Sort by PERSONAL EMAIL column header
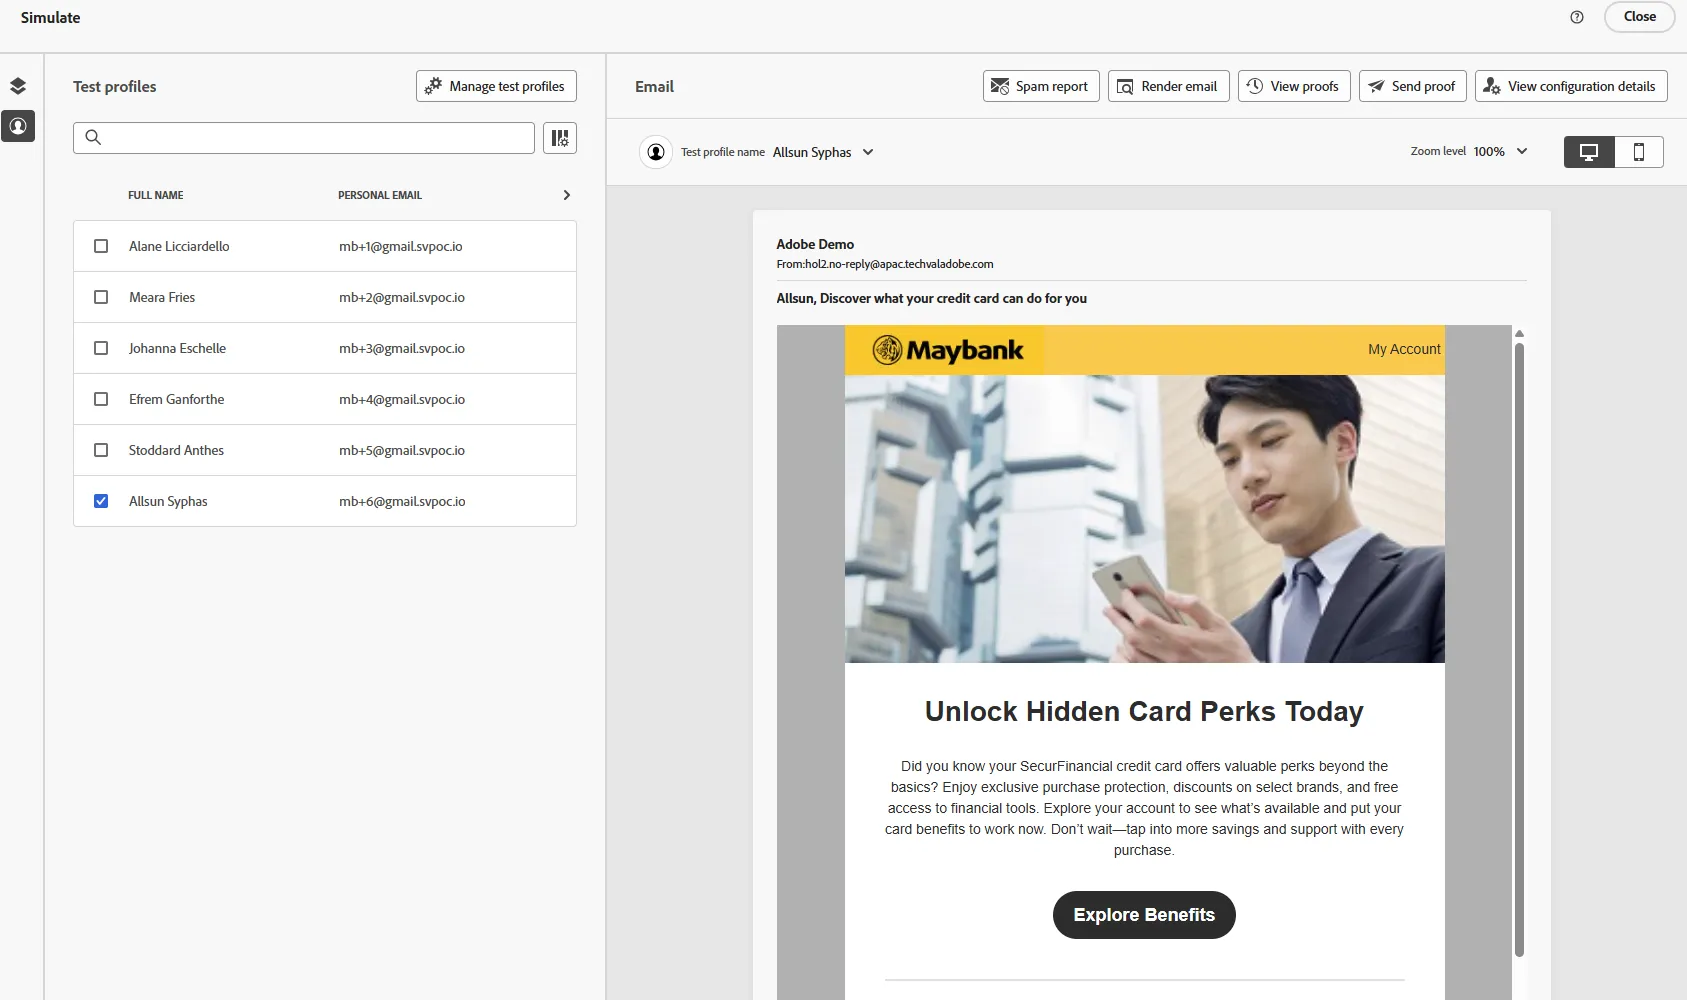 (380, 195)
